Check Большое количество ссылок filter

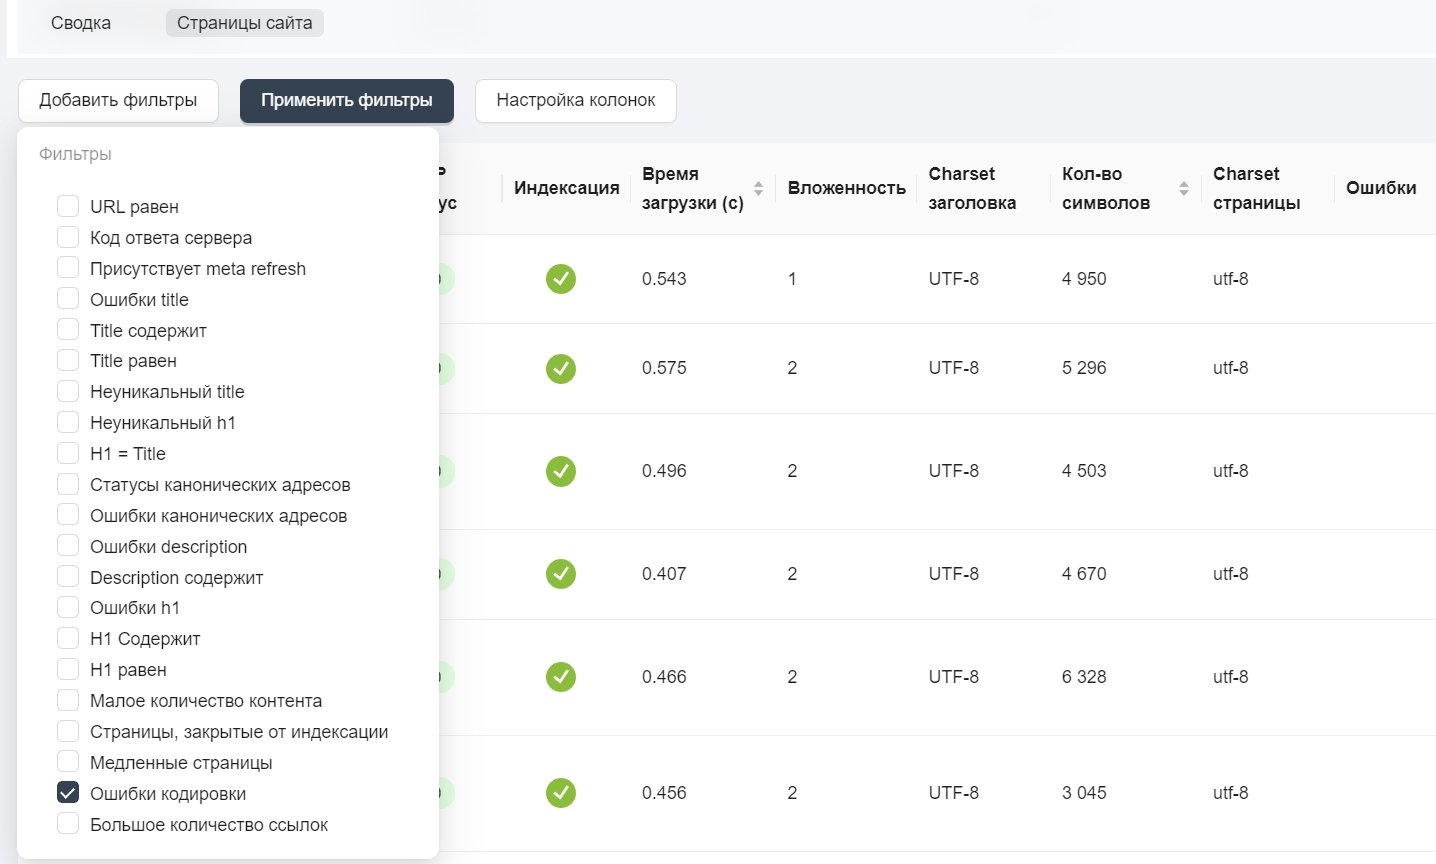pos(68,824)
